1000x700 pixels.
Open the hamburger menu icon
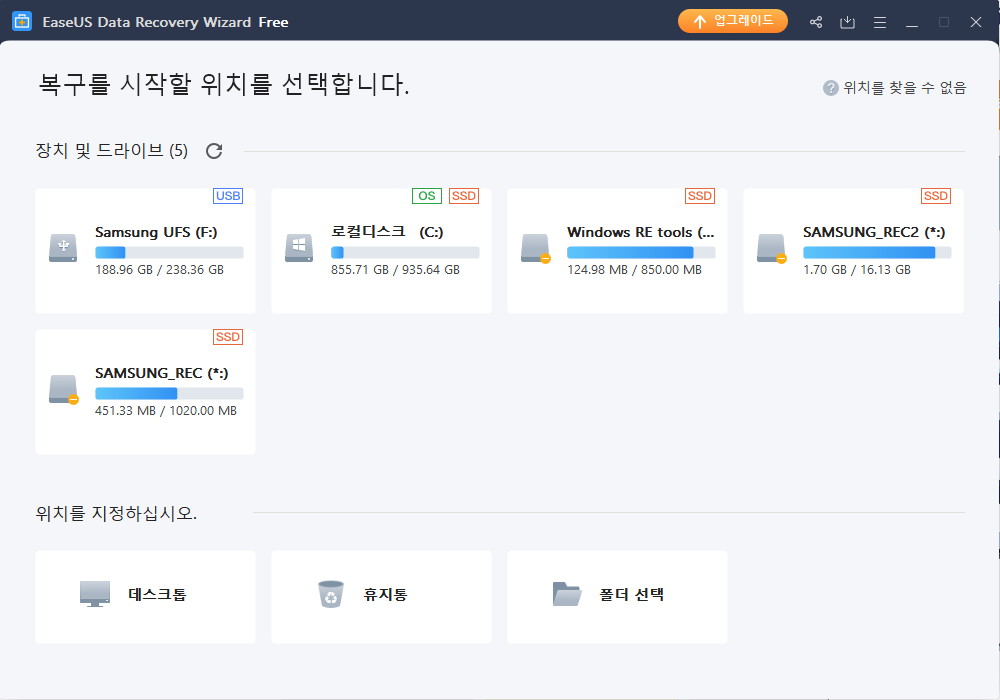[x=879, y=22]
